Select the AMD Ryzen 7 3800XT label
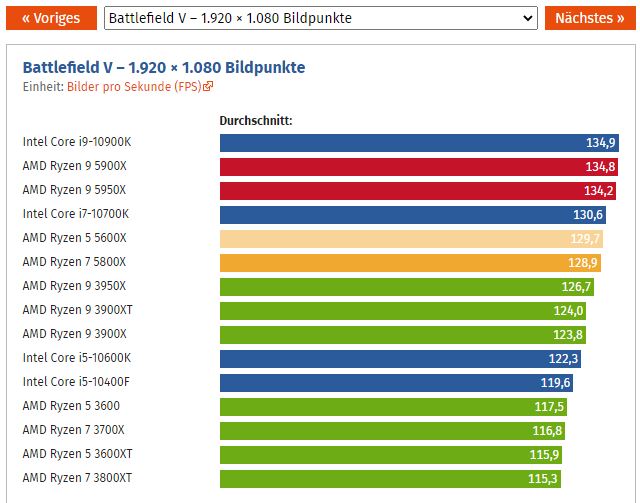640x503 pixels. click(77, 478)
